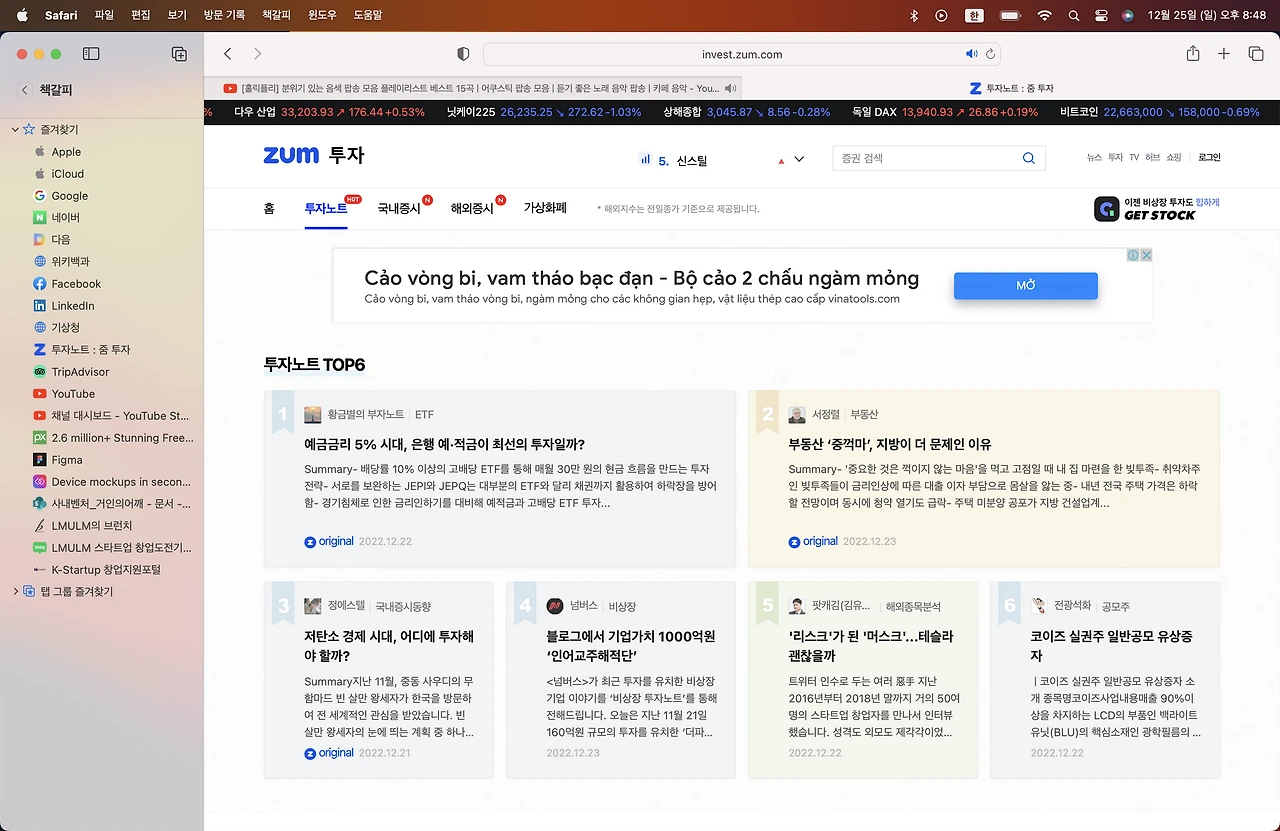This screenshot has width=1280, height=831.
Task: Click the magnifier icon in 증권 검색 box
Action: 1029,158
